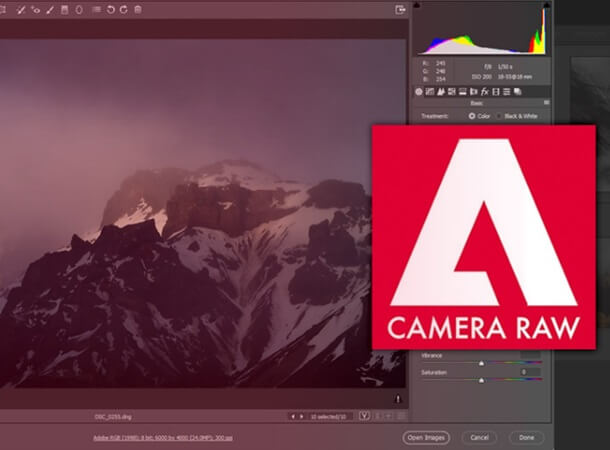Open the Presets panel tab
Screen dimensions: 610x450
point(507,92)
